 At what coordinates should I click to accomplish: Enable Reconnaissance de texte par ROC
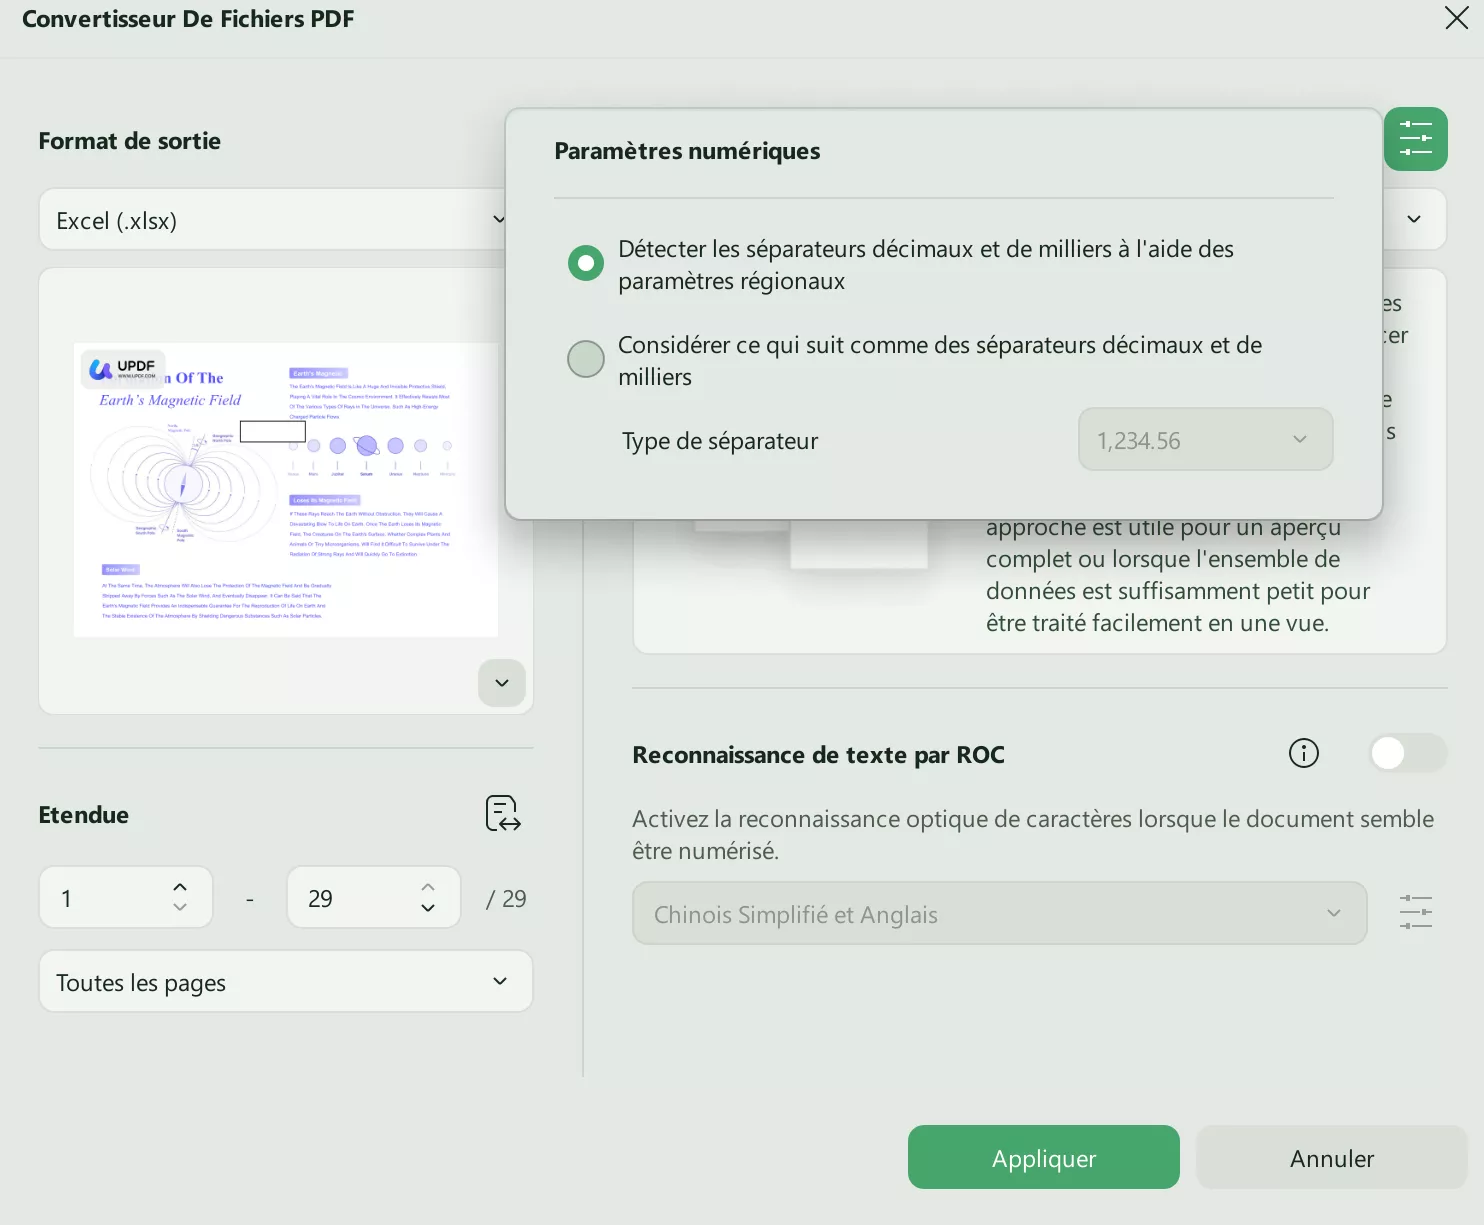pyautogui.click(x=1407, y=753)
